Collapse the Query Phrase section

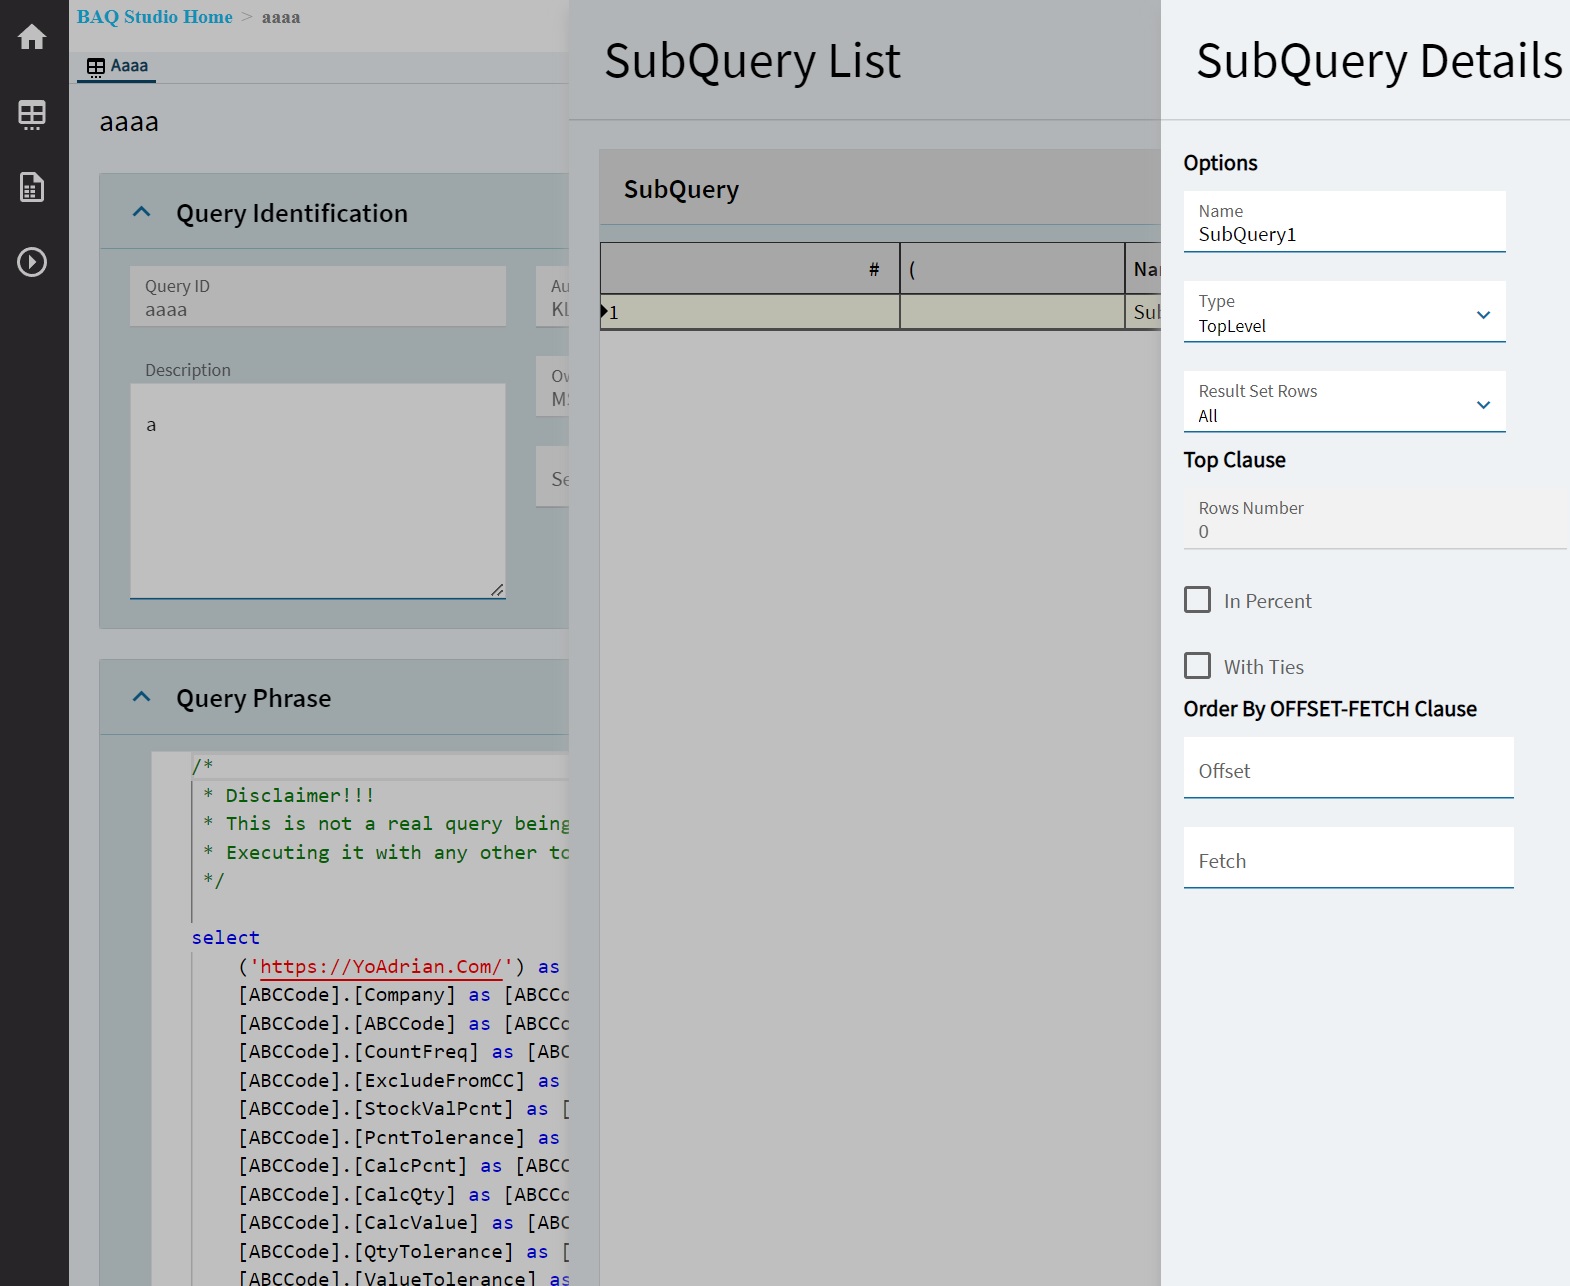tap(142, 697)
